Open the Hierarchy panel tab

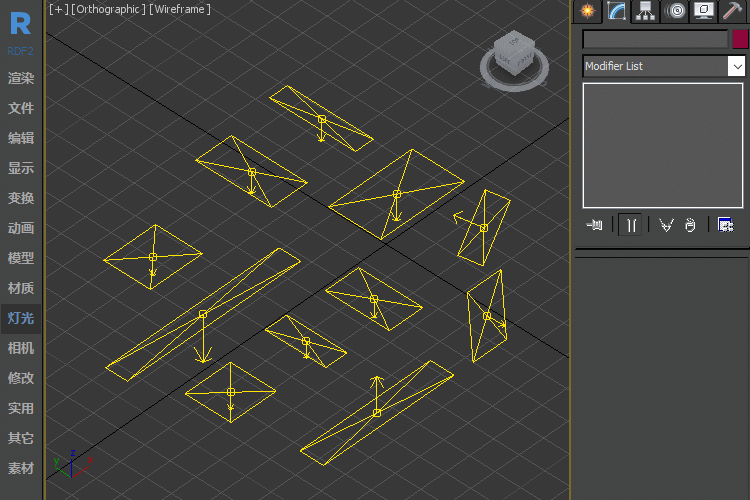tap(645, 11)
